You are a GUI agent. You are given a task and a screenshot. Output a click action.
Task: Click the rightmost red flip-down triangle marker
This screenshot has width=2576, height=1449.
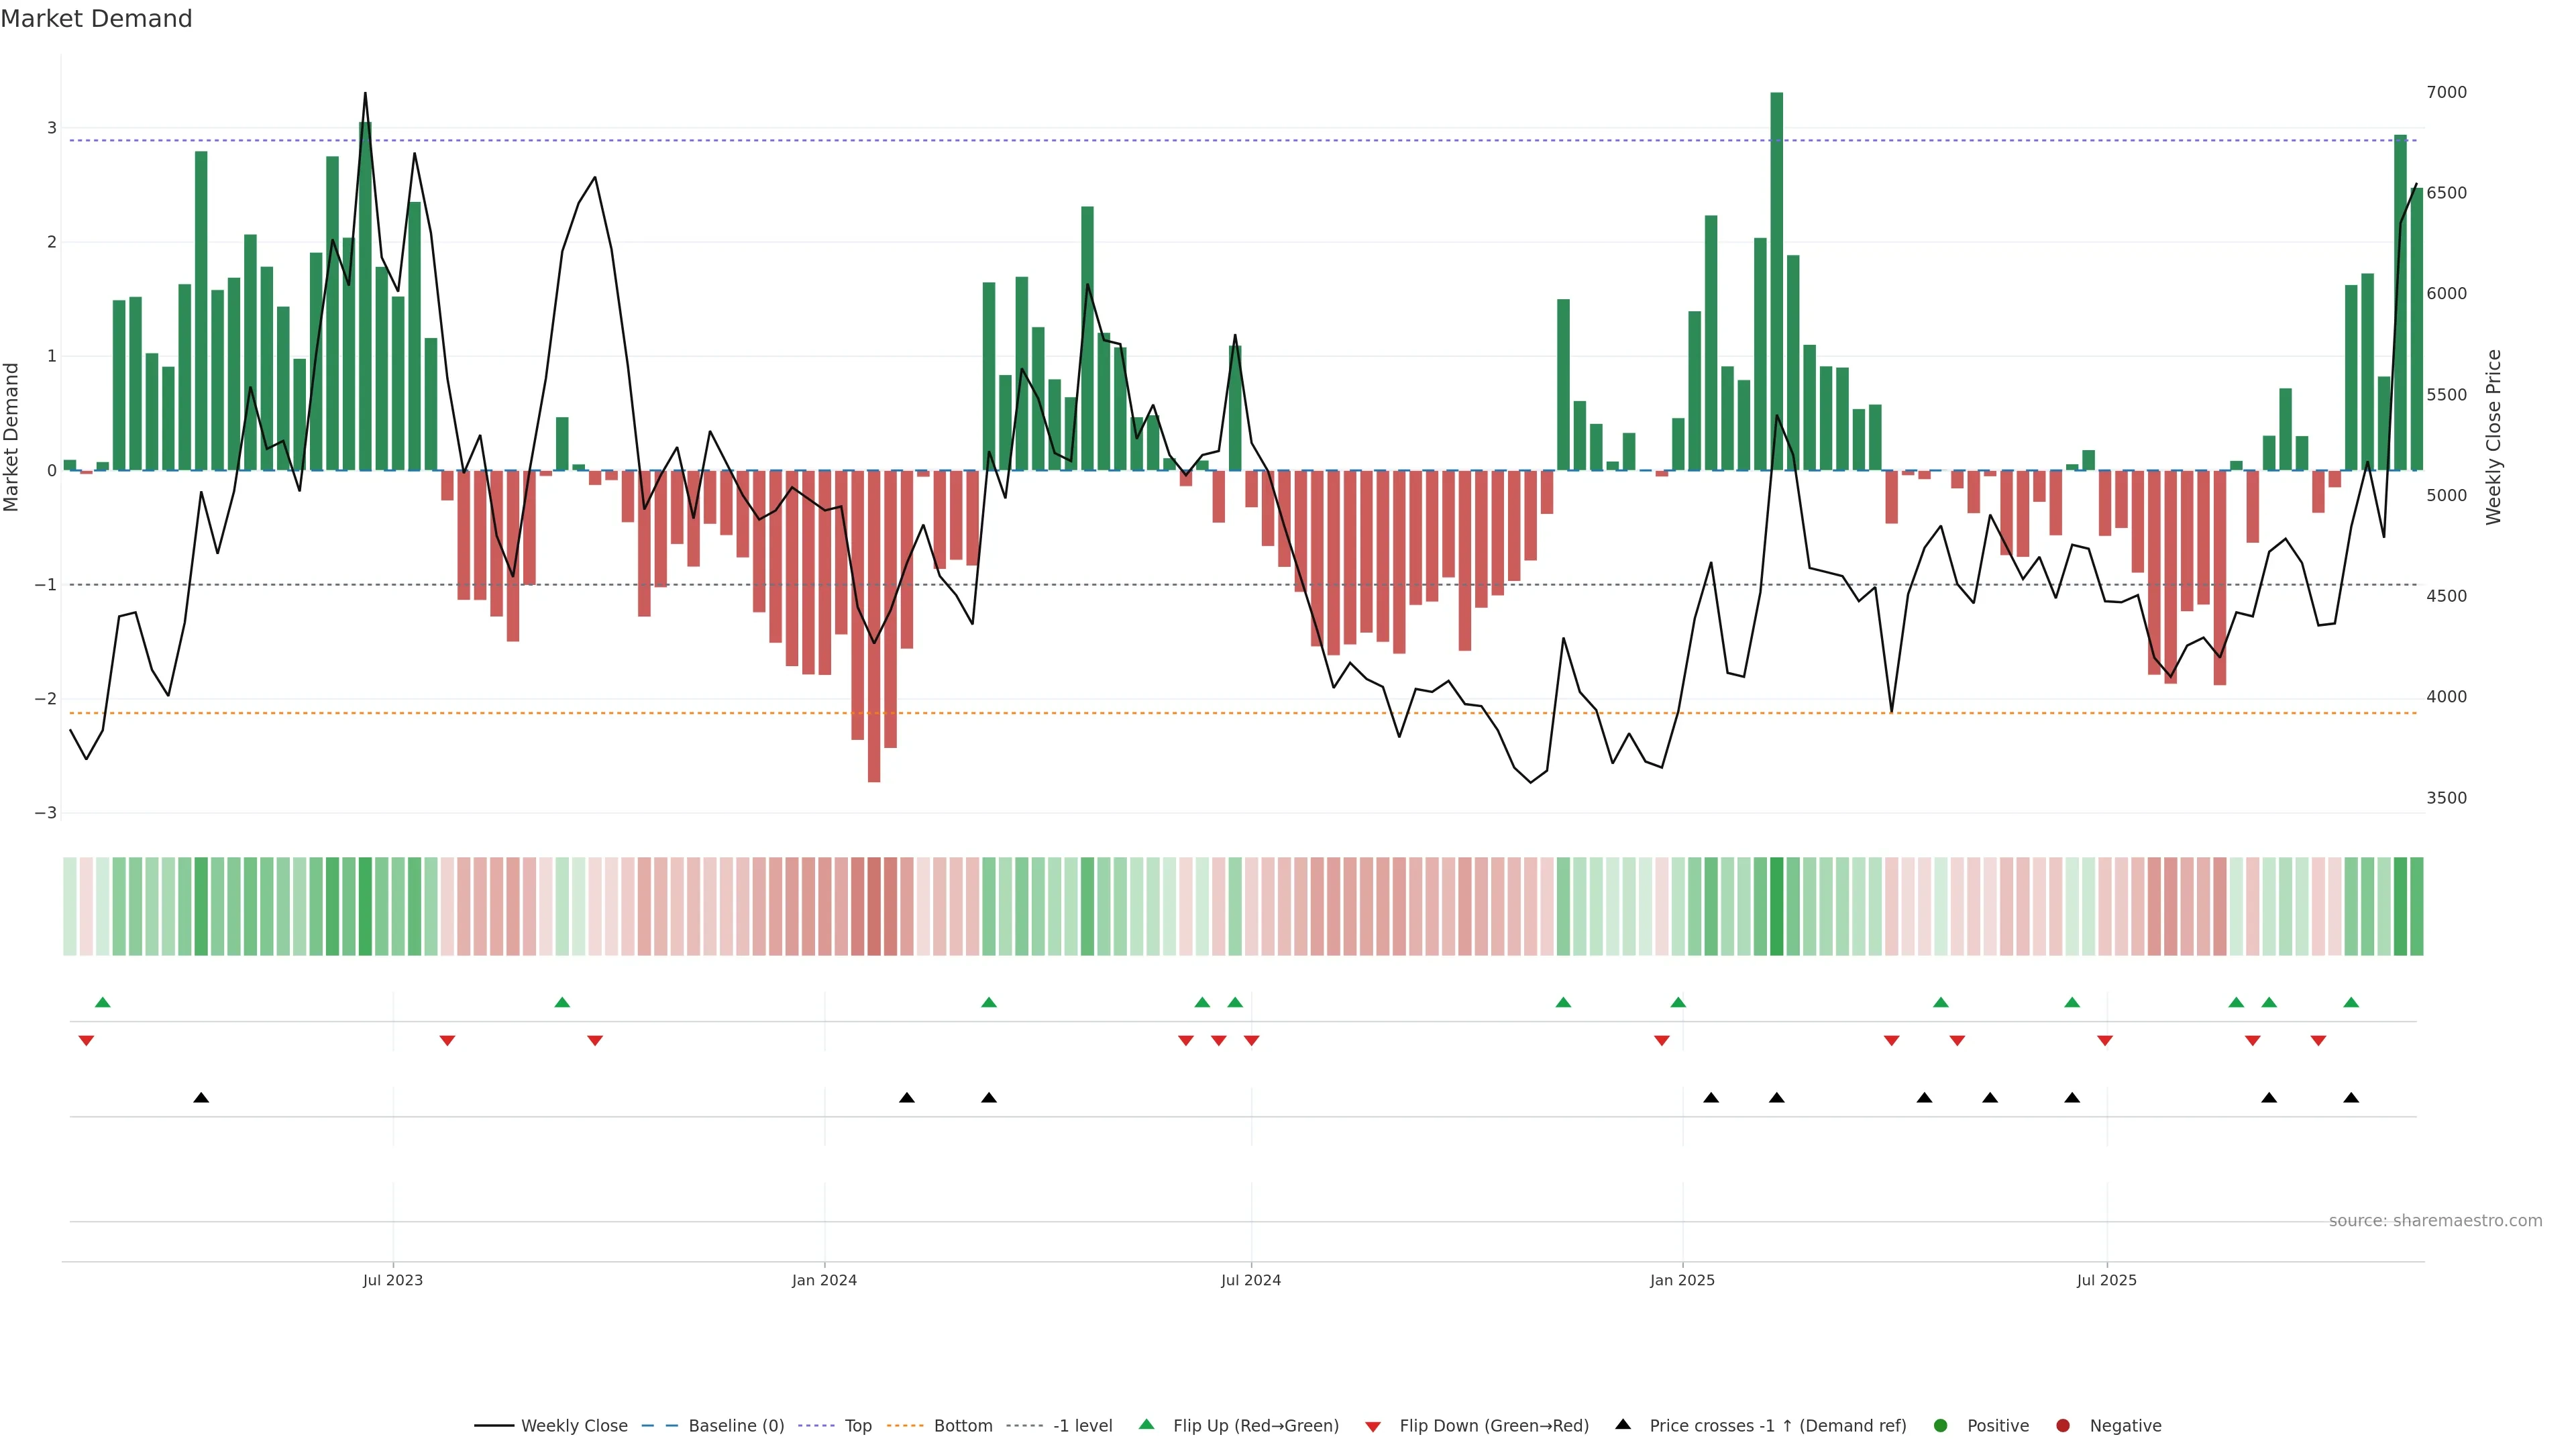[2318, 1041]
